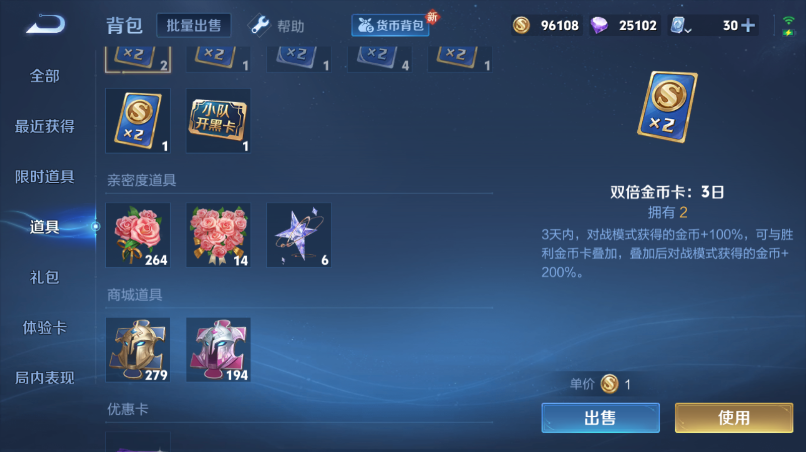
Task: Select the red rose bouquet item
Action: tap(138, 235)
